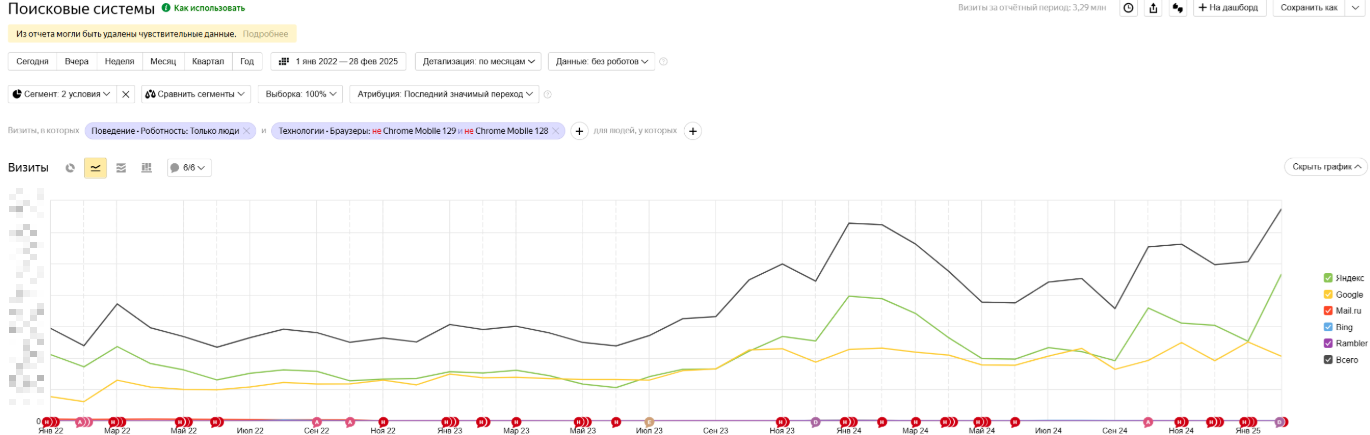Select the 'Неделя' period tab
The width and height of the screenshot is (1370, 435).
(120, 61)
